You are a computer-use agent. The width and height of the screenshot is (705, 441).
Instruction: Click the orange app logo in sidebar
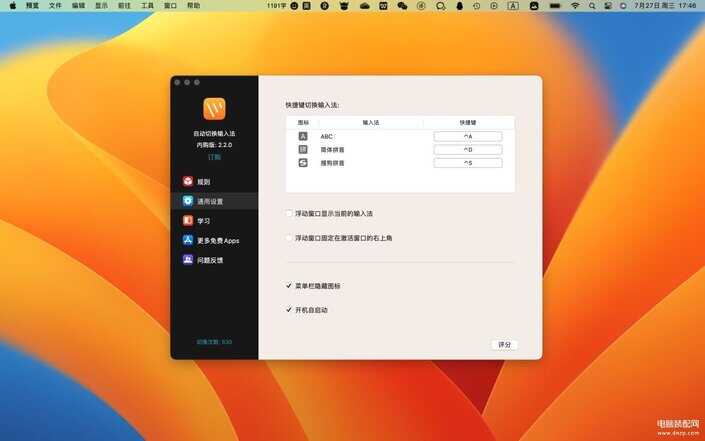[x=214, y=108]
